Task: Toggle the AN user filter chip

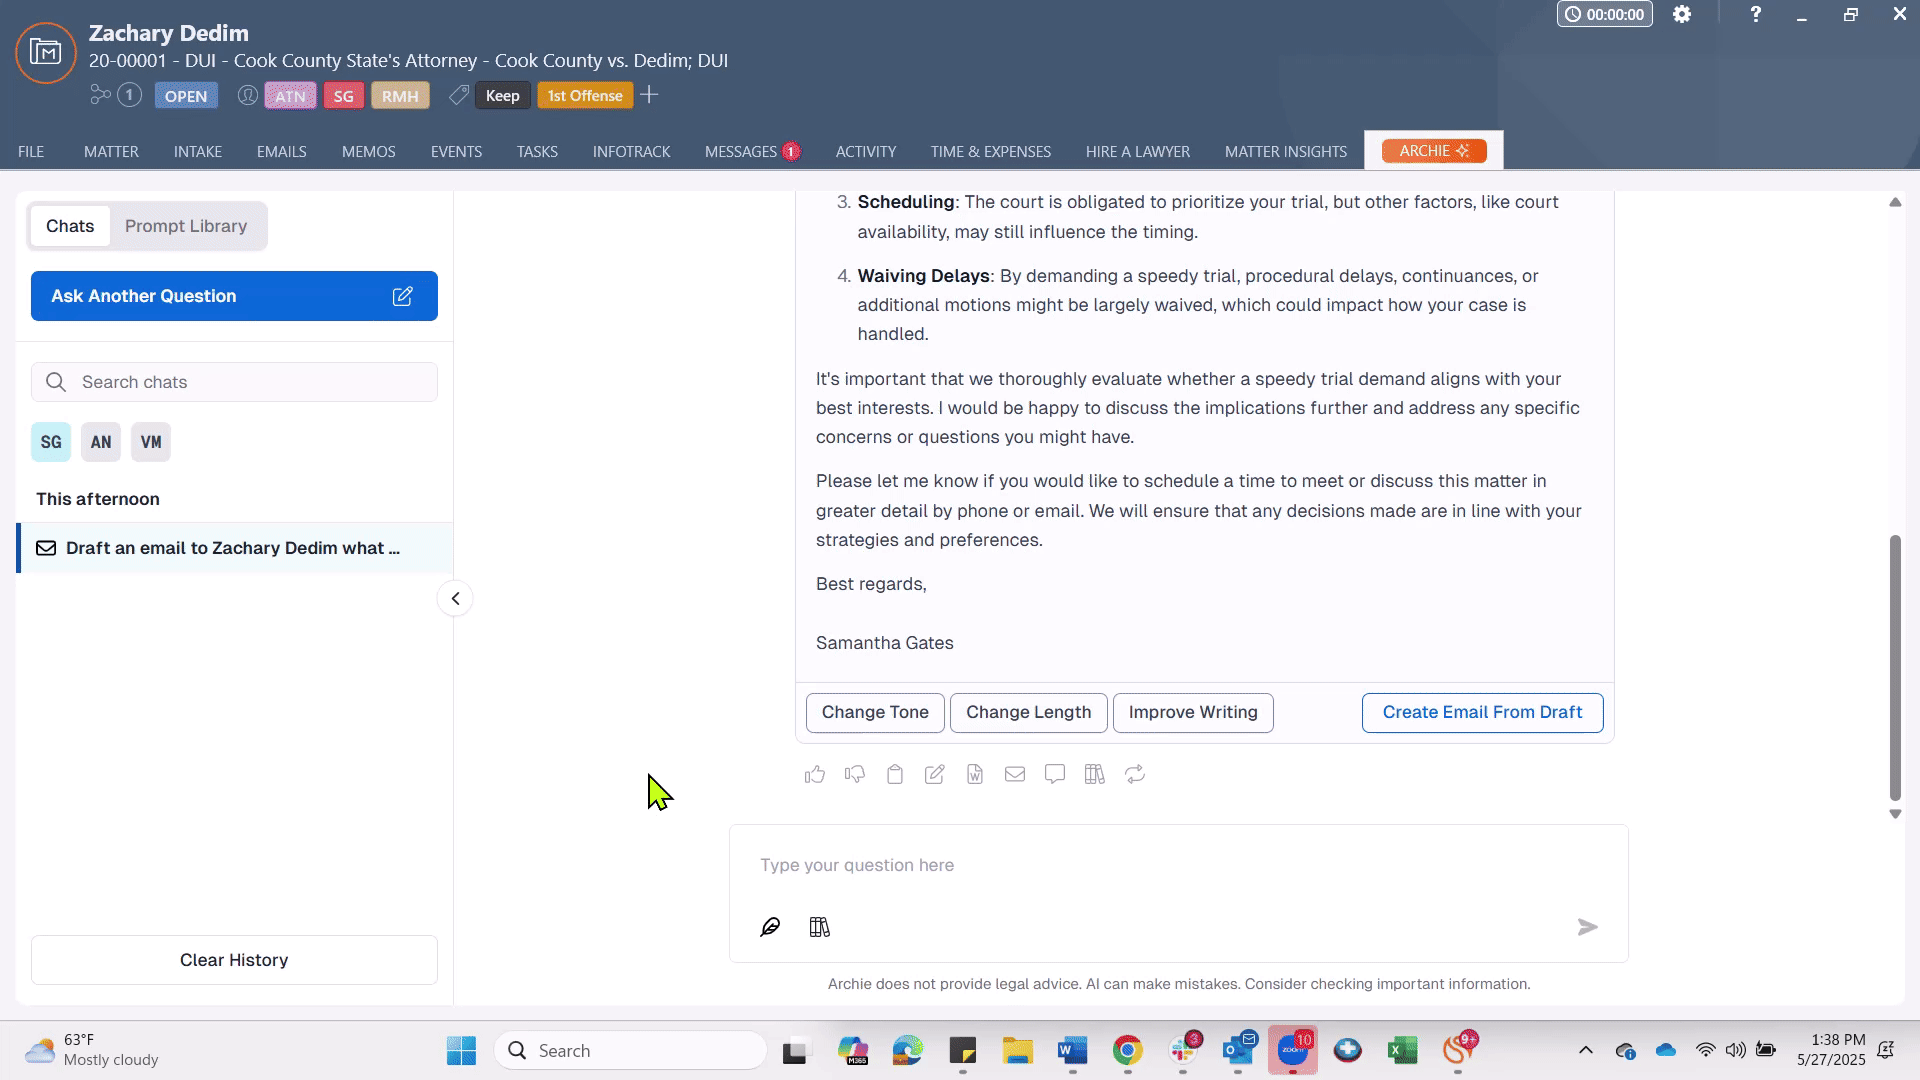Action: [101, 442]
